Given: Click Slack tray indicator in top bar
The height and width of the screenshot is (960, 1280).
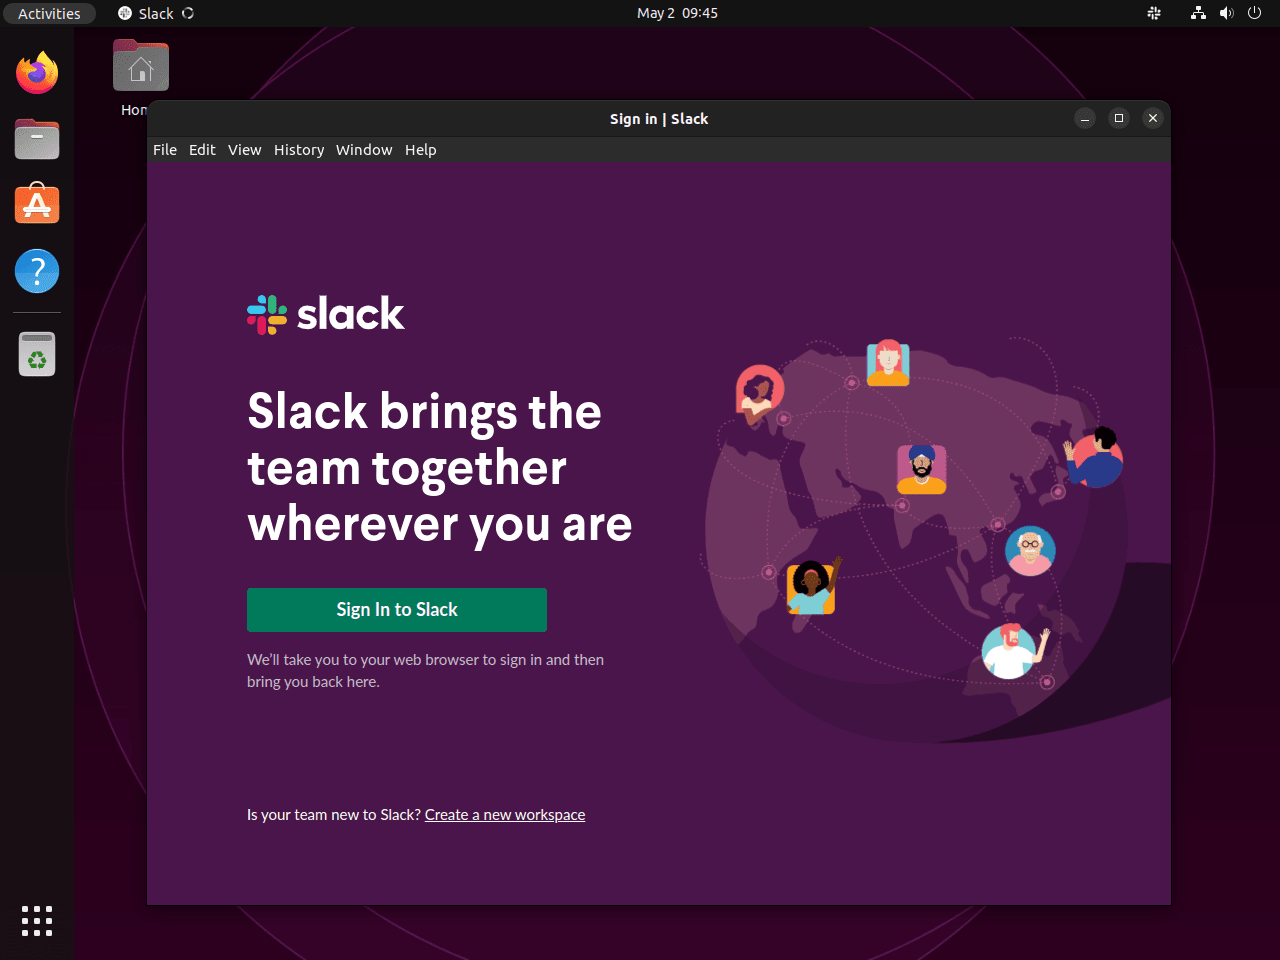Looking at the screenshot, I should click(1154, 13).
